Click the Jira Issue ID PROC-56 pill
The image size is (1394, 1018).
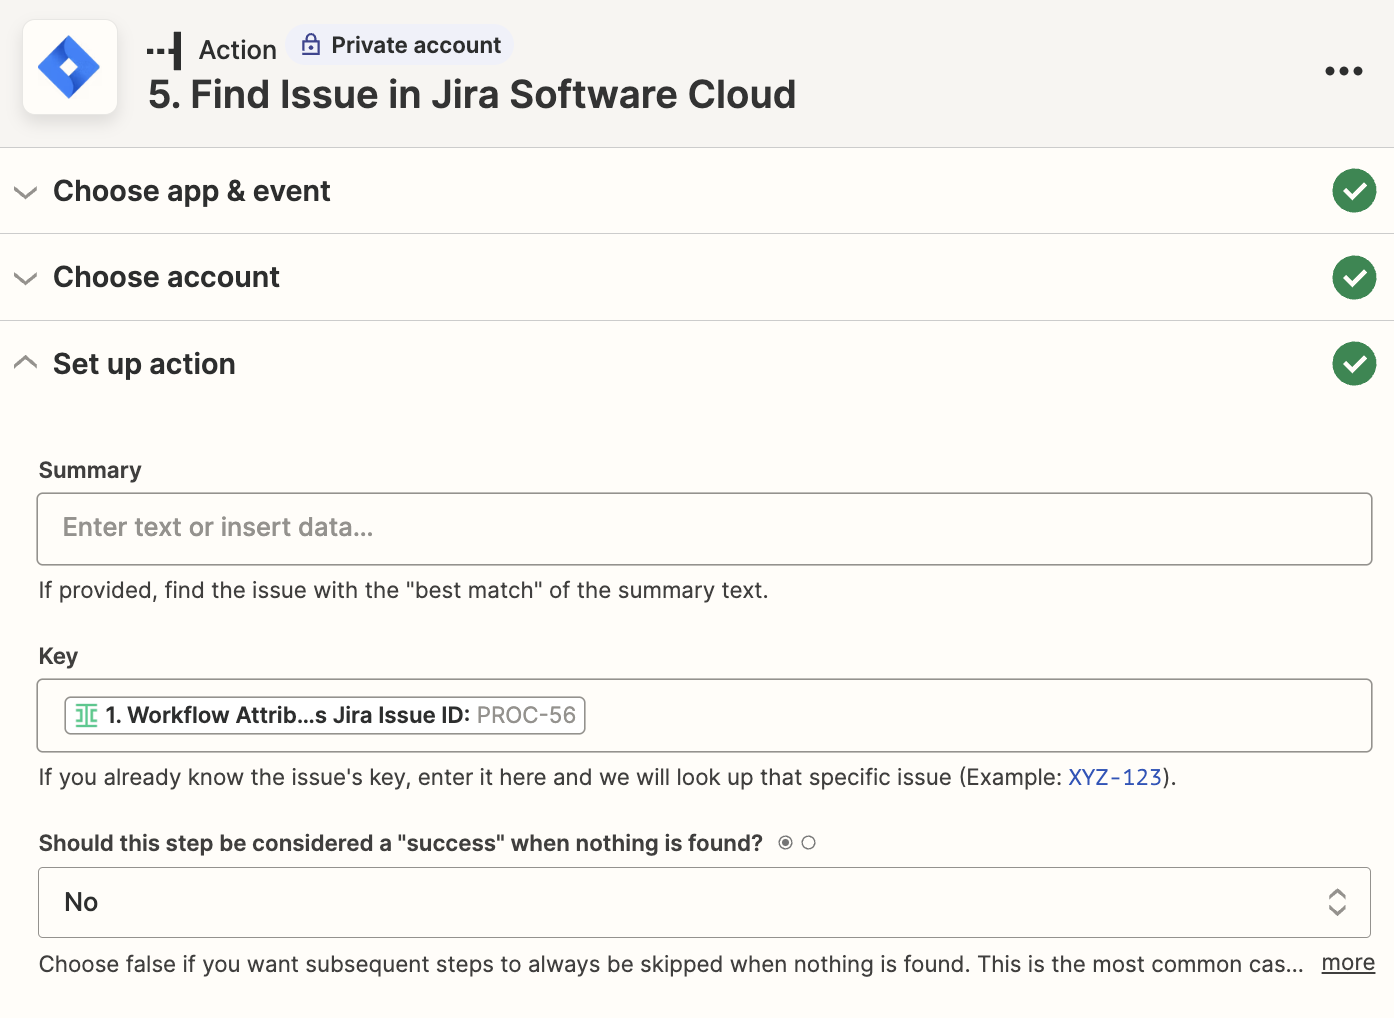[x=325, y=716]
